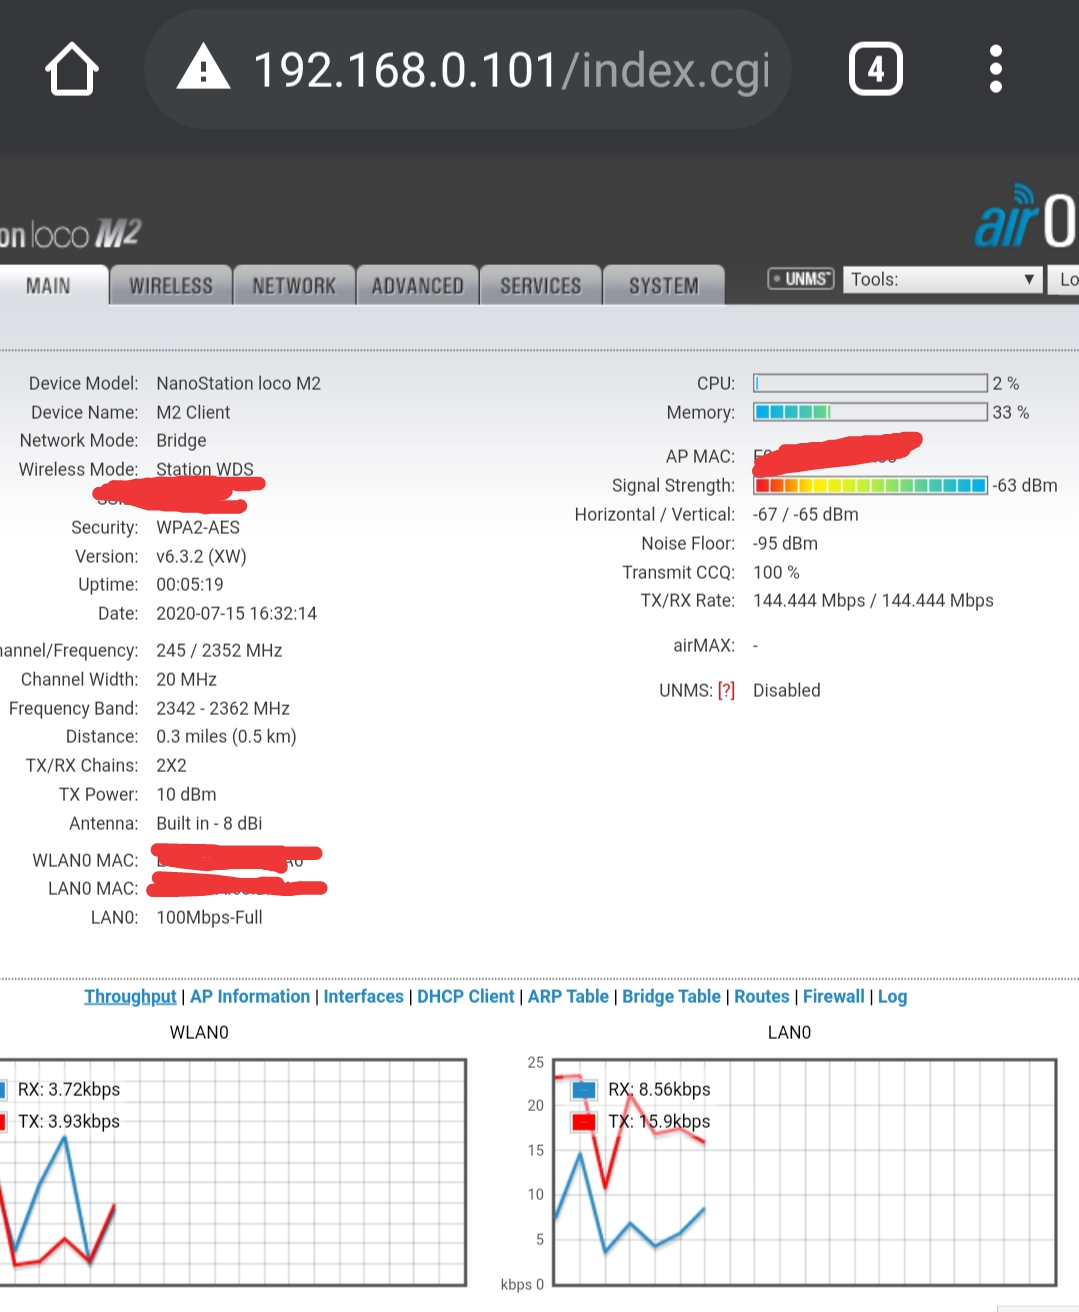Image resolution: width=1079 pixels, height=1312 pixels.
Task: Click the Memory percentage 33 %
Action: click(1011, 412)
